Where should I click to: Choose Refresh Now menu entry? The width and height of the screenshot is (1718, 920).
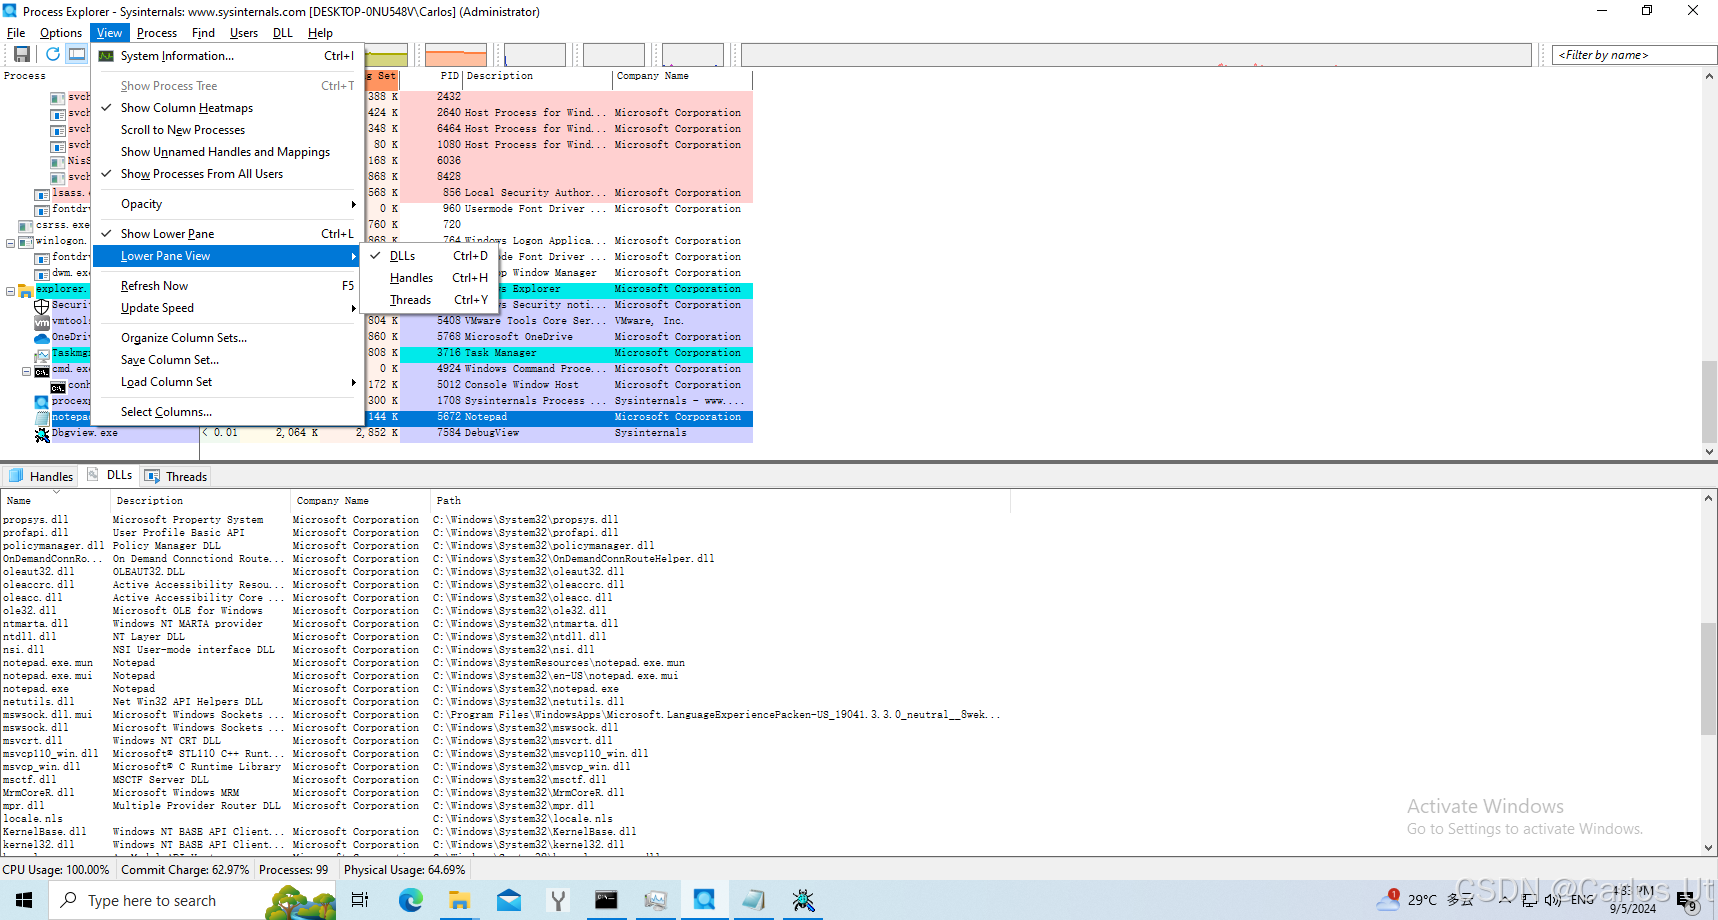[x=228, y=286]
